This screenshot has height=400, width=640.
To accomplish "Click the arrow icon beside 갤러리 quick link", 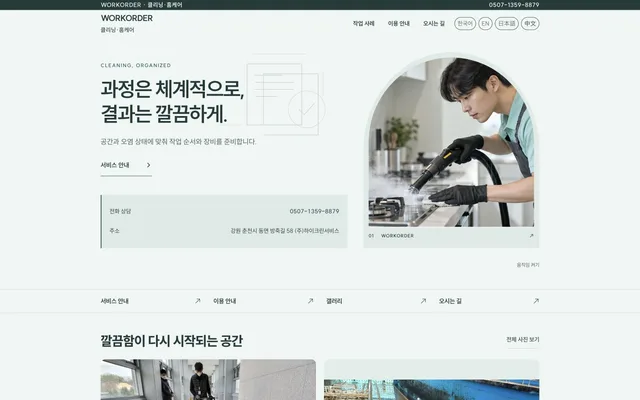I will (423, 301).
